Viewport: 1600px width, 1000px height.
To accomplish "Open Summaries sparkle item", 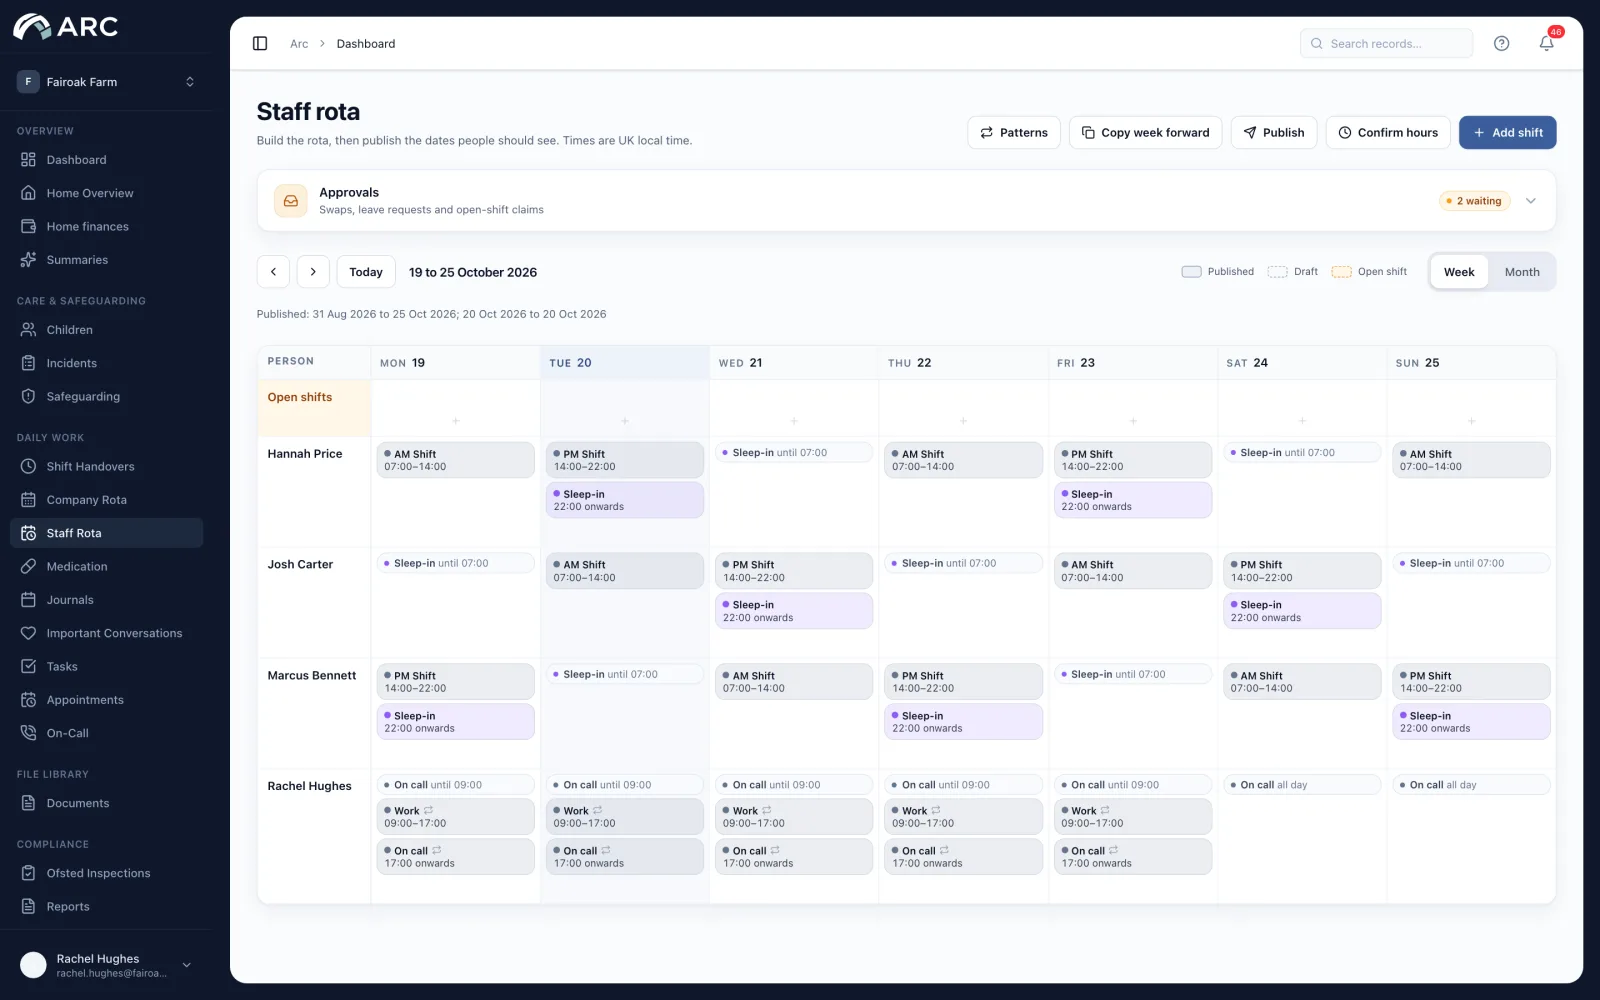I will pos(107,260).
